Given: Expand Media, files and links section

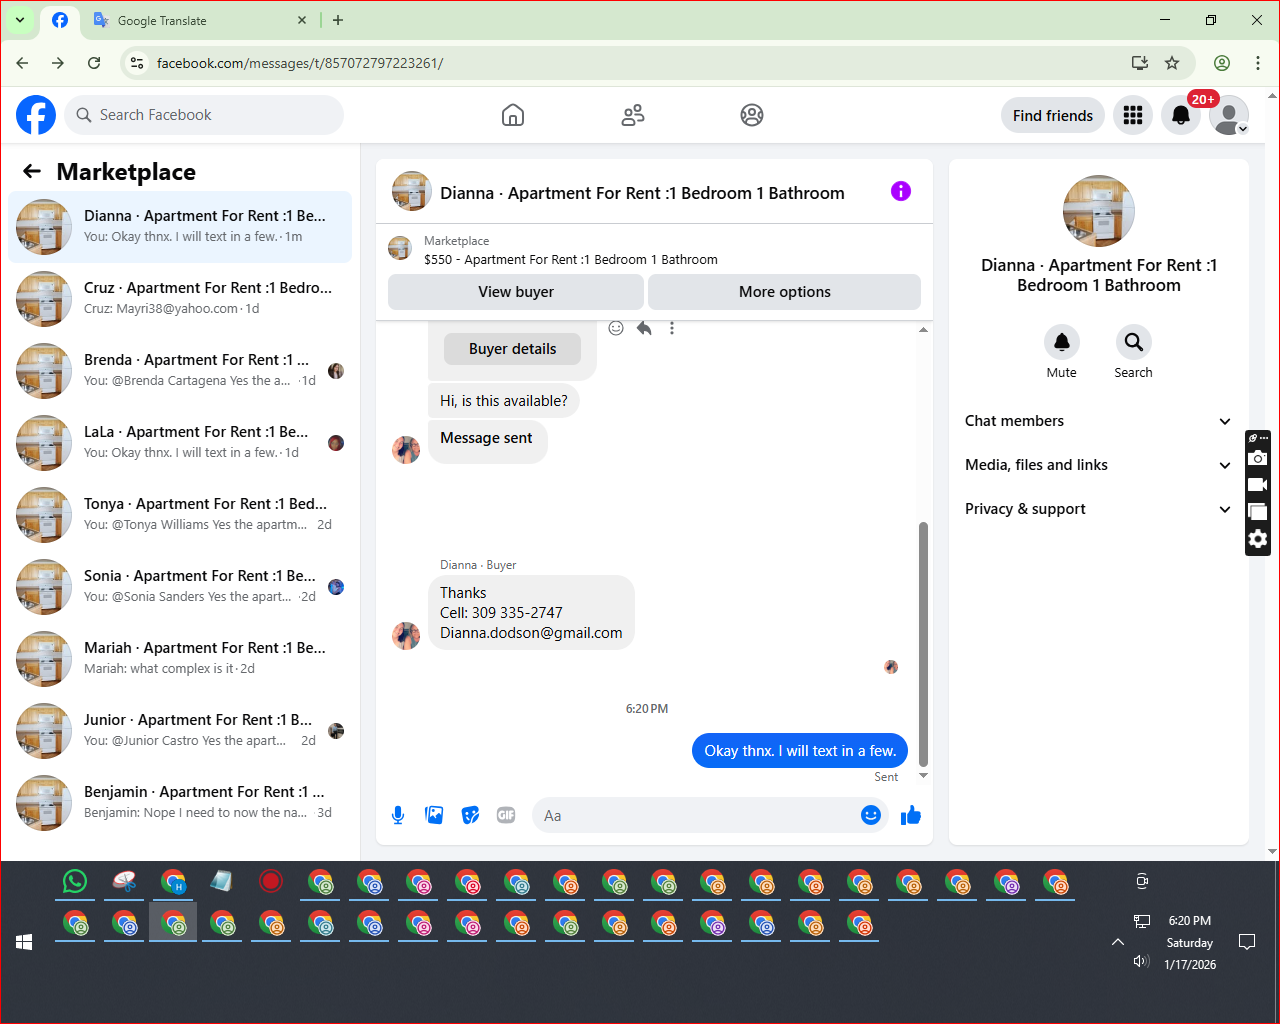Looking at the screenshot, I should (x=1098, y=465).
